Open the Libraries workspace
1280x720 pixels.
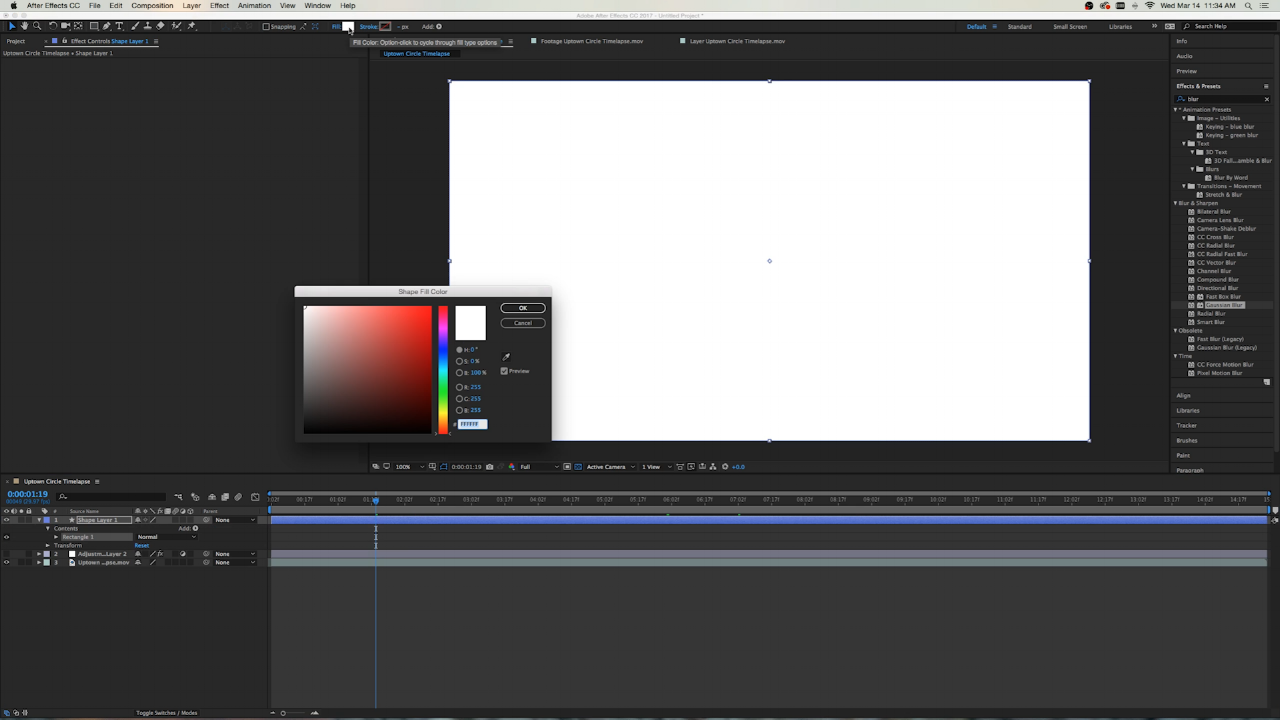point(1120,26)
